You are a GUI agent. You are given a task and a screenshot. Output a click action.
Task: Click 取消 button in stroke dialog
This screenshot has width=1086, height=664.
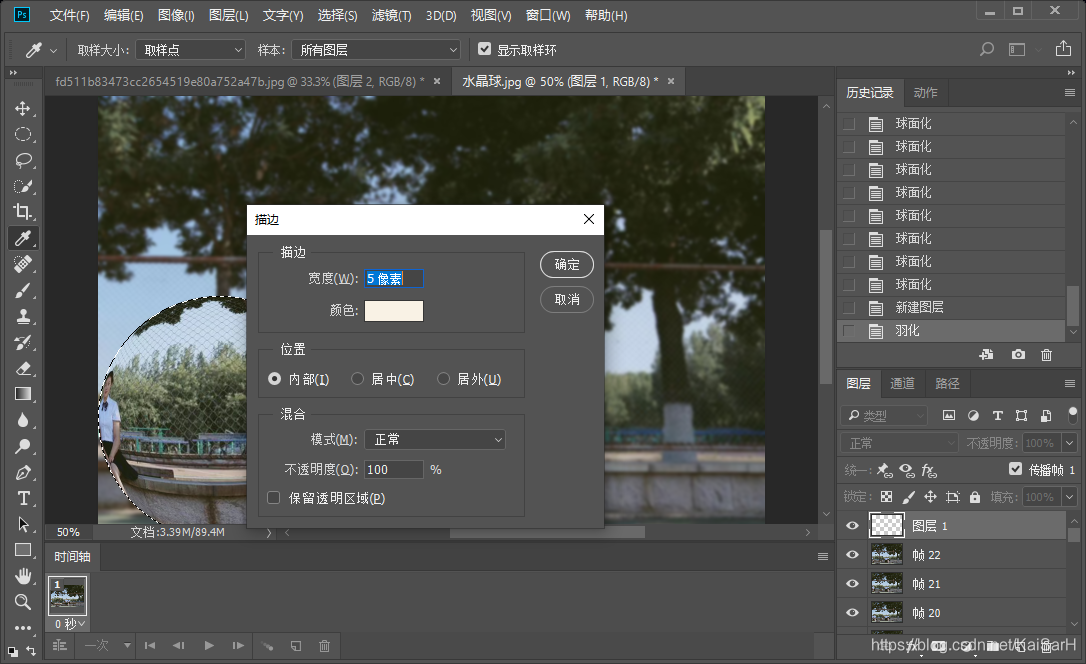pos(567,299)
